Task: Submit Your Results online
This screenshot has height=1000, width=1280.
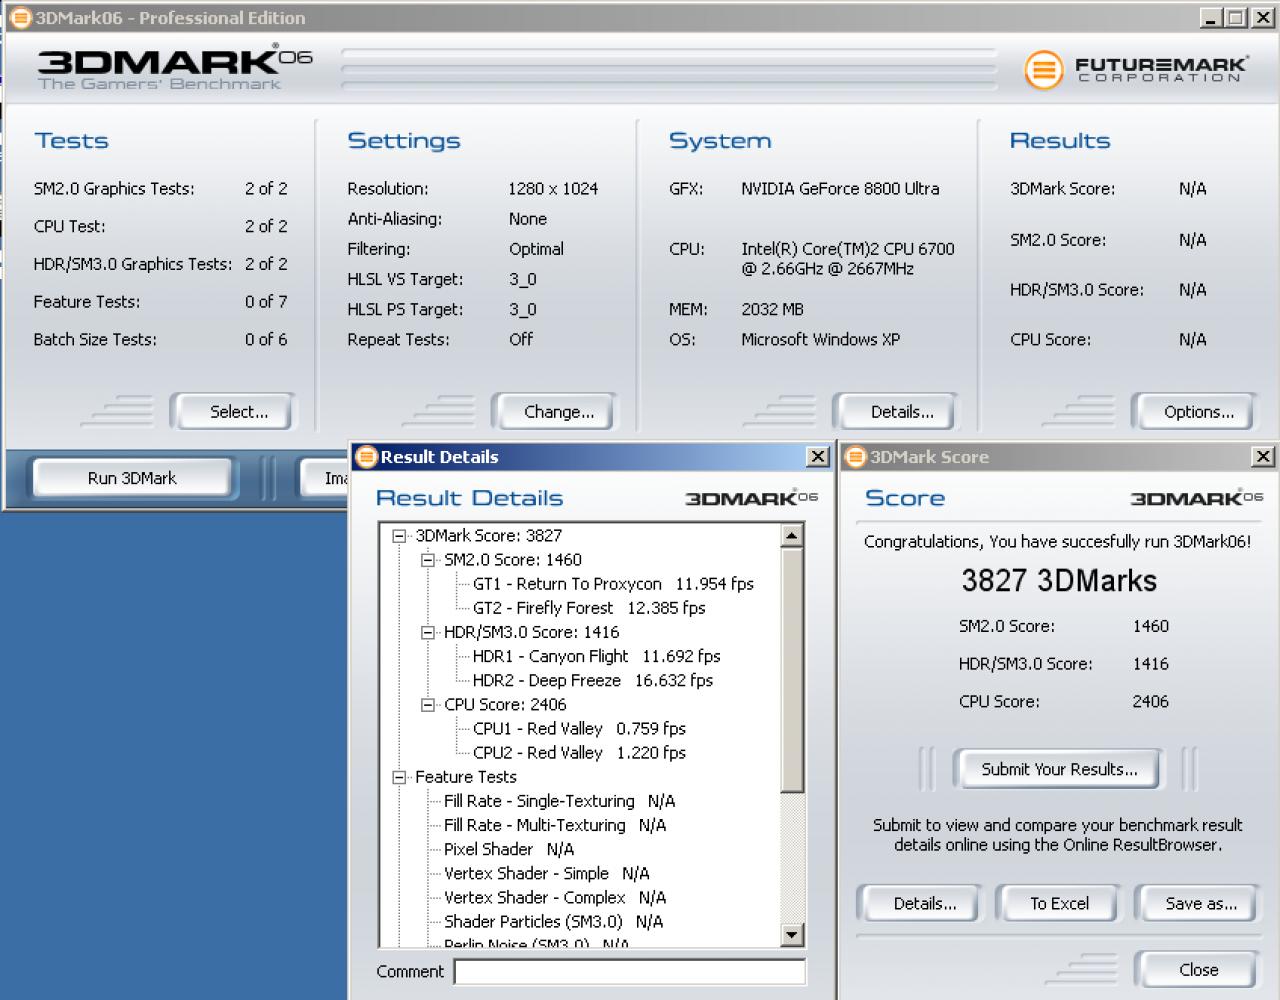Action: (1059, 769)
